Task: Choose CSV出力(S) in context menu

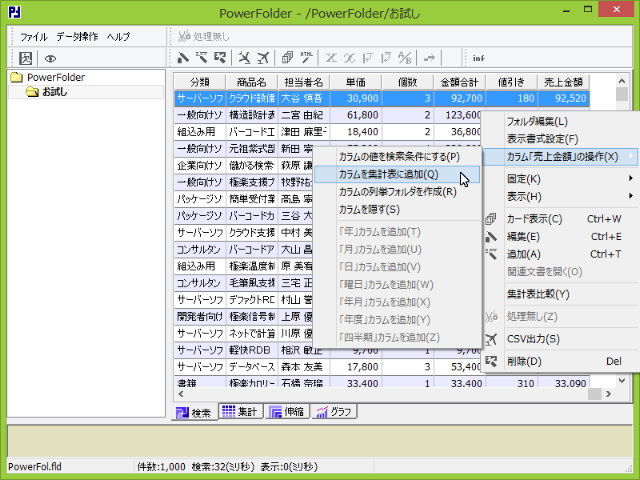Action: [x=561, y=339]
